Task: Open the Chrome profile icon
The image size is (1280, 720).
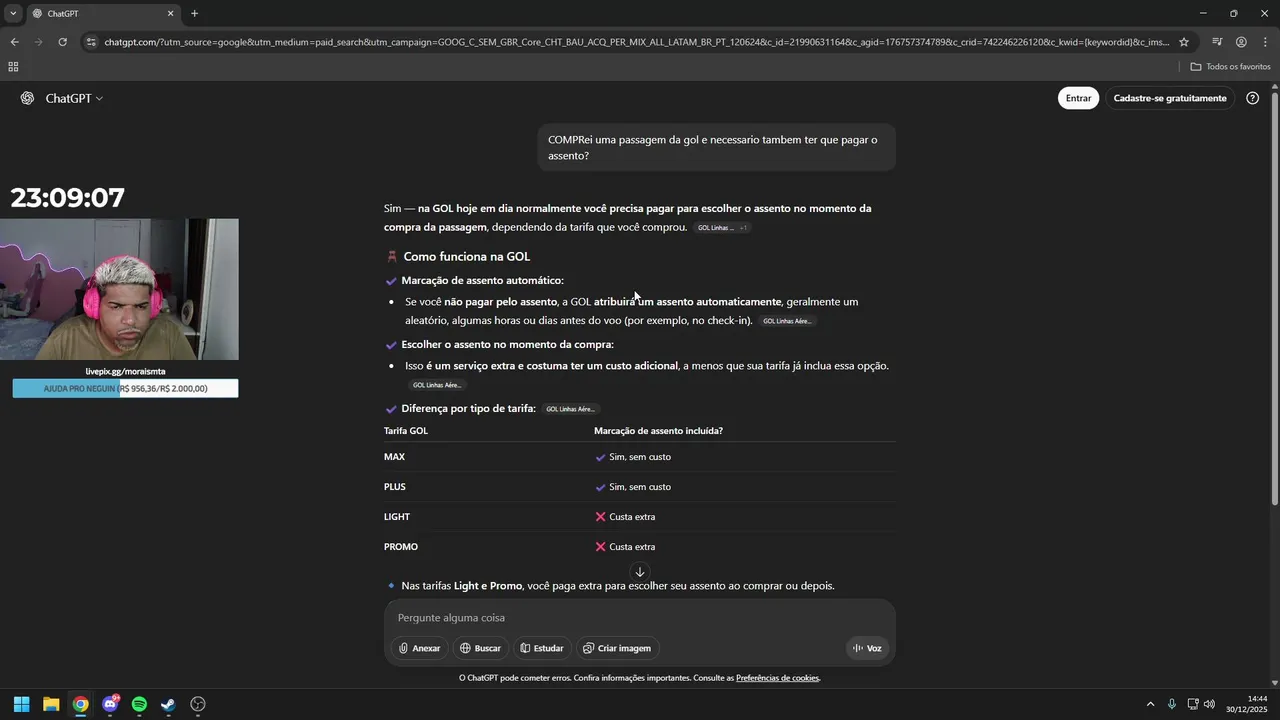Action: click(1241, 42)
